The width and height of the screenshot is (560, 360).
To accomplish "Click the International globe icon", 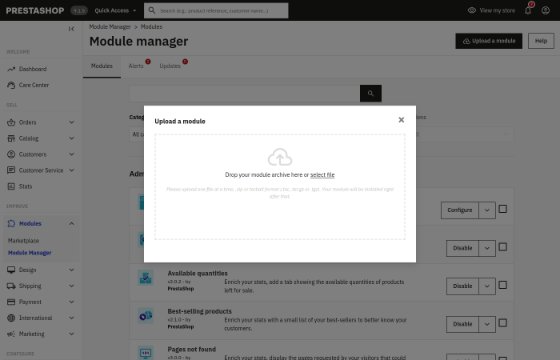I will point(11,318).
